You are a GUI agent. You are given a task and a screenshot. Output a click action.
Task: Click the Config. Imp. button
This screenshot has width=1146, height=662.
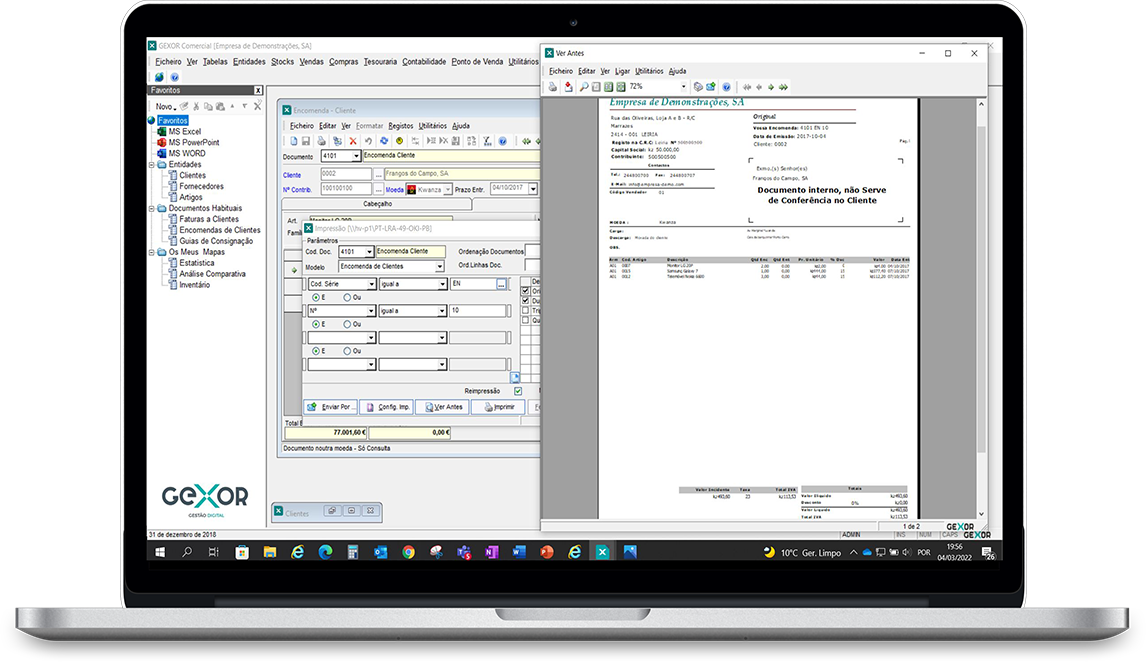(x=386, y=407)
